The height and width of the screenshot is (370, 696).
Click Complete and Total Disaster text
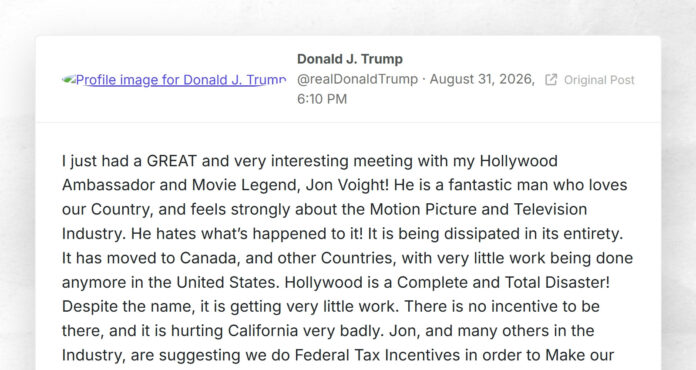tap(503, 282)
